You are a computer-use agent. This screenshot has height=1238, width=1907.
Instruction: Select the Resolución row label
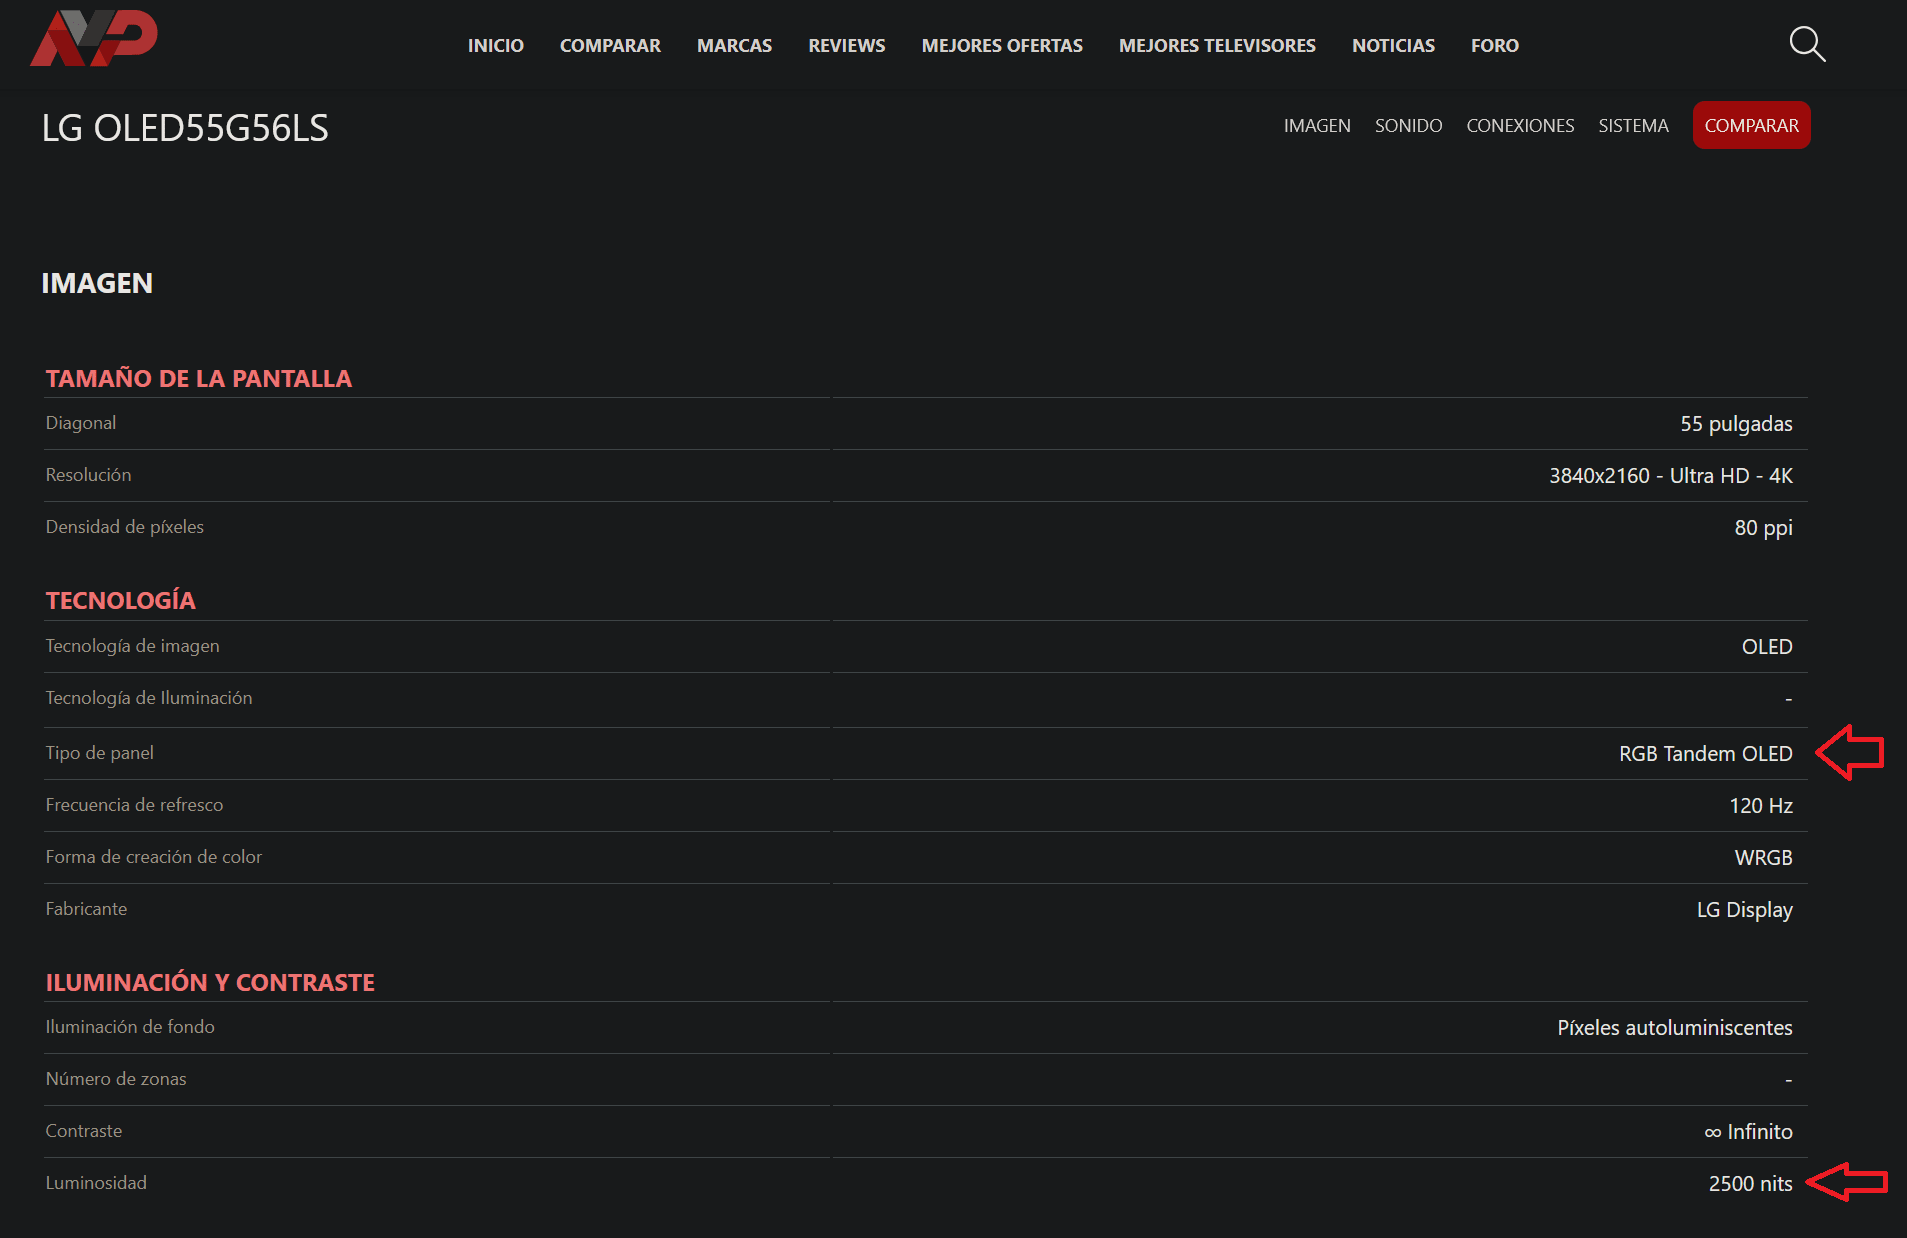pyautogui.click(x=88, y=475)
